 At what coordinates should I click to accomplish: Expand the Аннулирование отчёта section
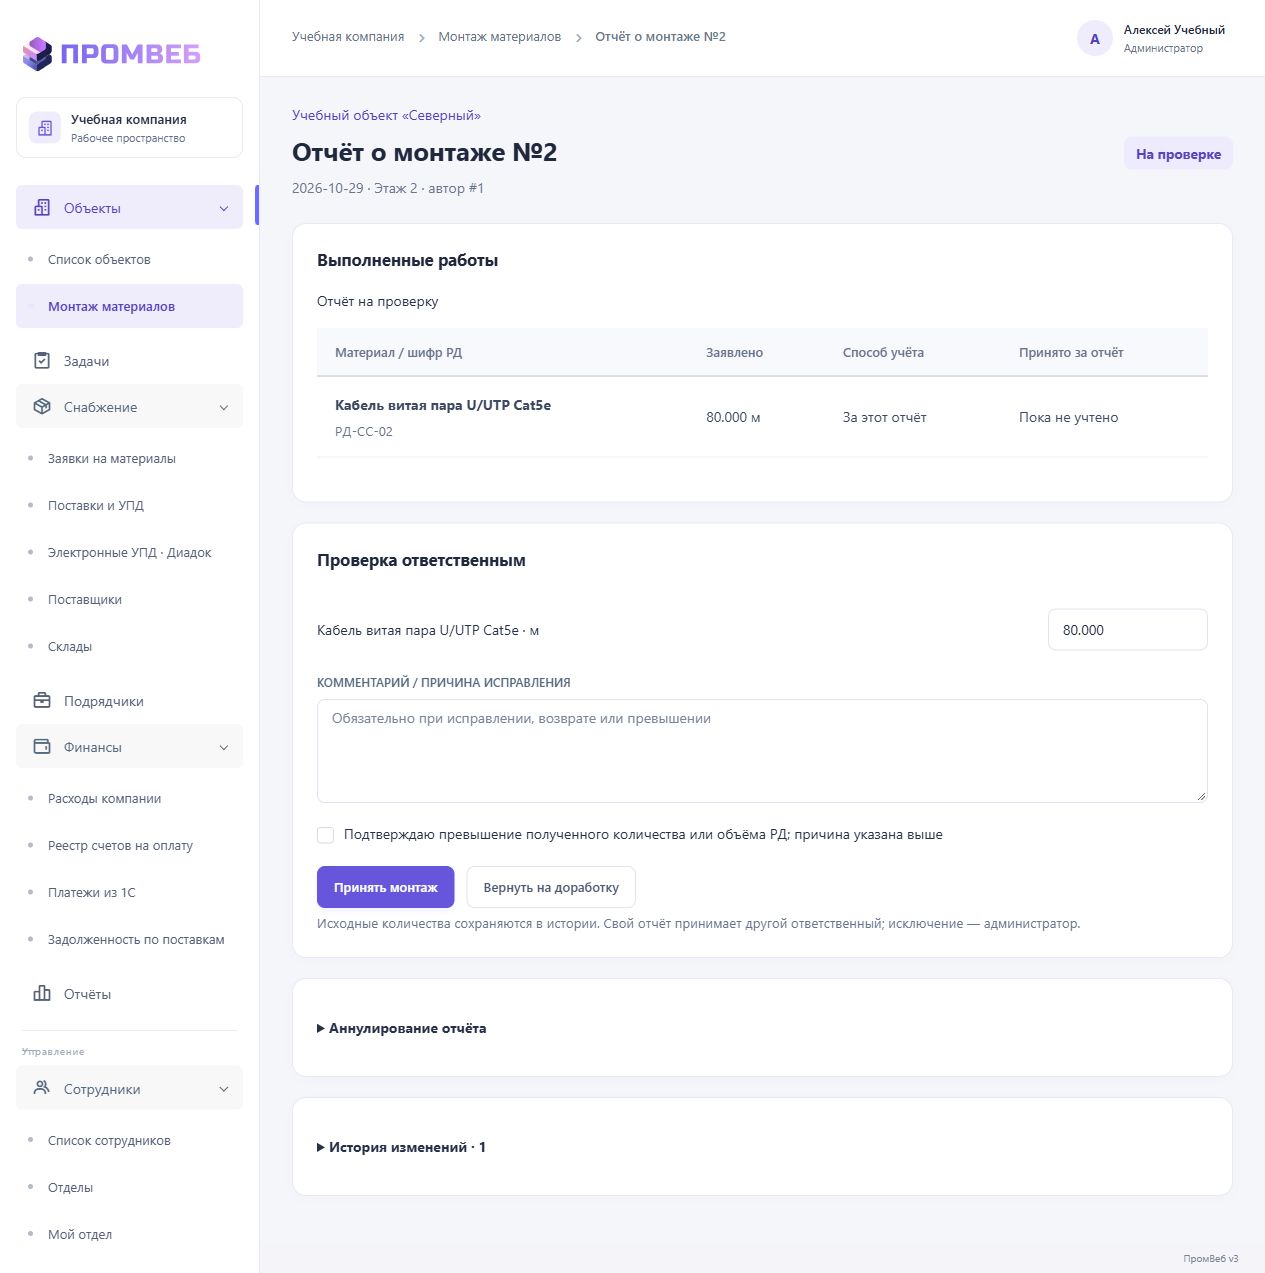(402, 1028)
